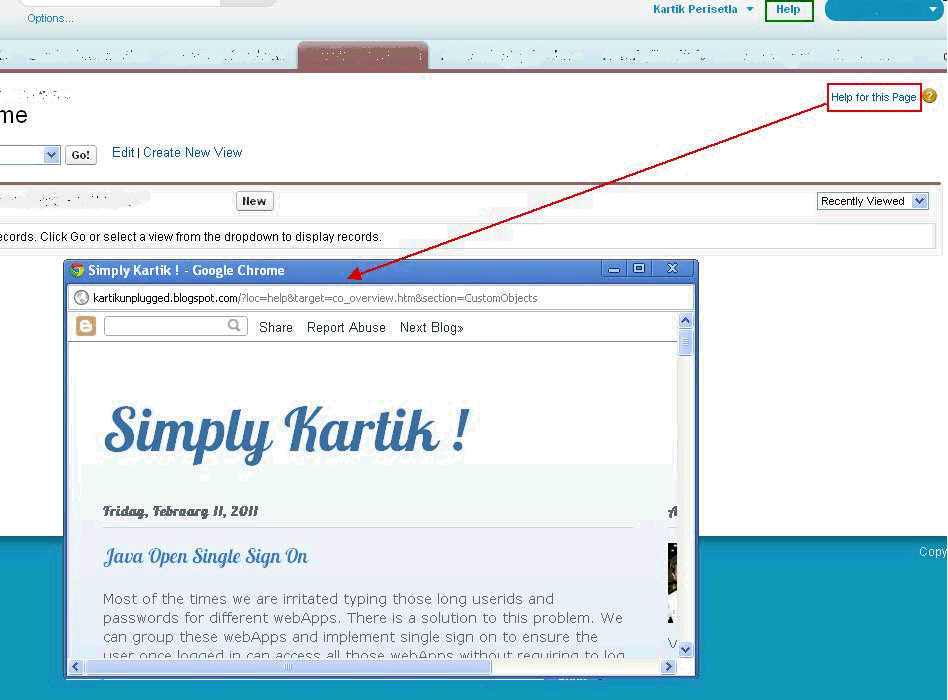
Task: Click the Go! button
Action: (80, 155)
